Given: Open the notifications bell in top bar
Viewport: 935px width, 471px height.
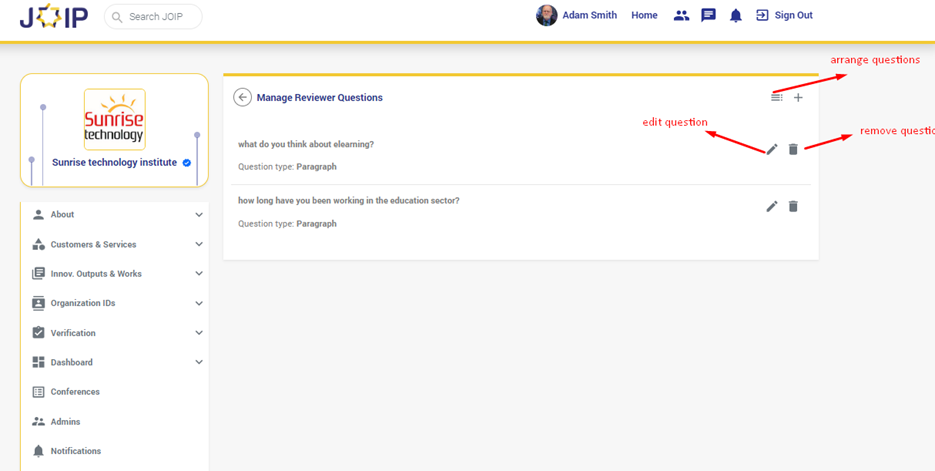Looking at the screenshot, I should tap(735, 16).
